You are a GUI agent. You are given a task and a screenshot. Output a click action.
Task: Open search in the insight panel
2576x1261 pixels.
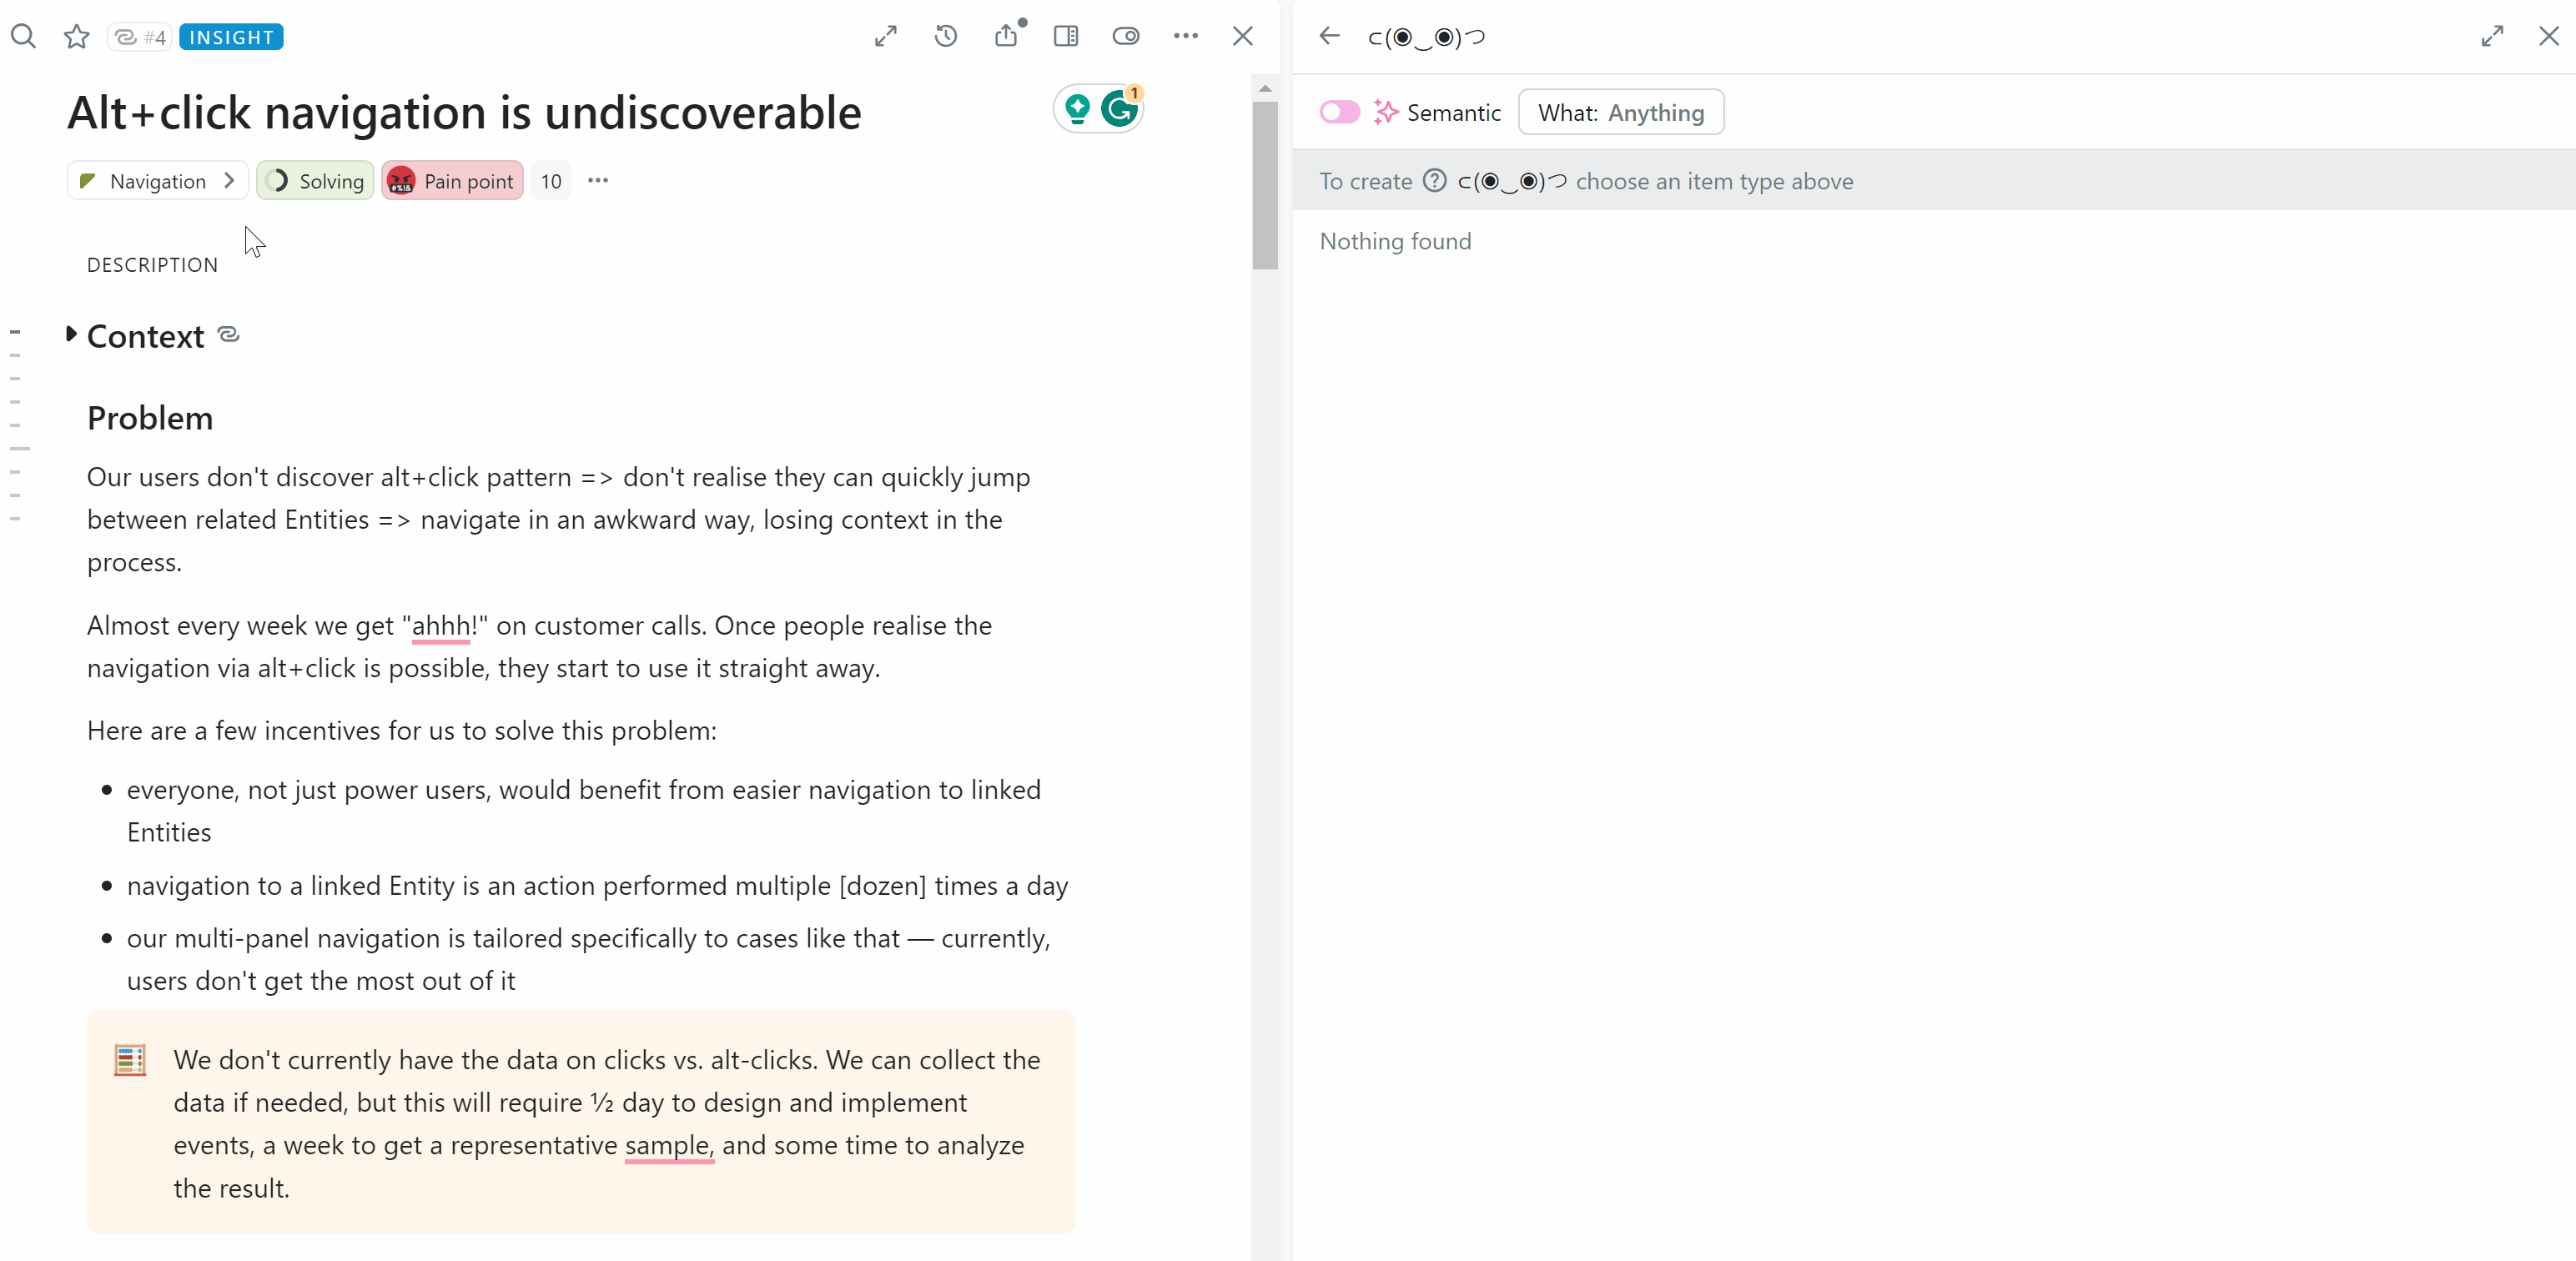(24, 36)
